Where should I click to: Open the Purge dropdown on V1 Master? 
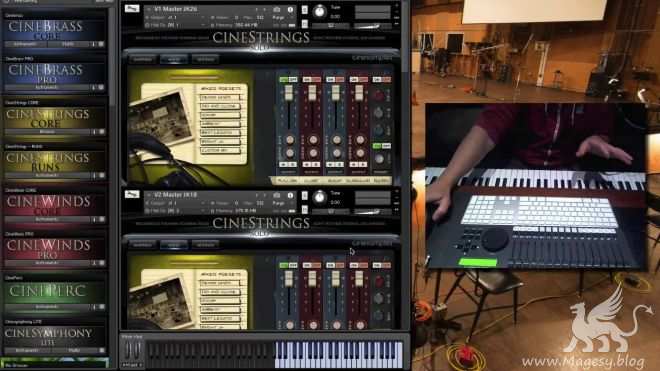281,18
